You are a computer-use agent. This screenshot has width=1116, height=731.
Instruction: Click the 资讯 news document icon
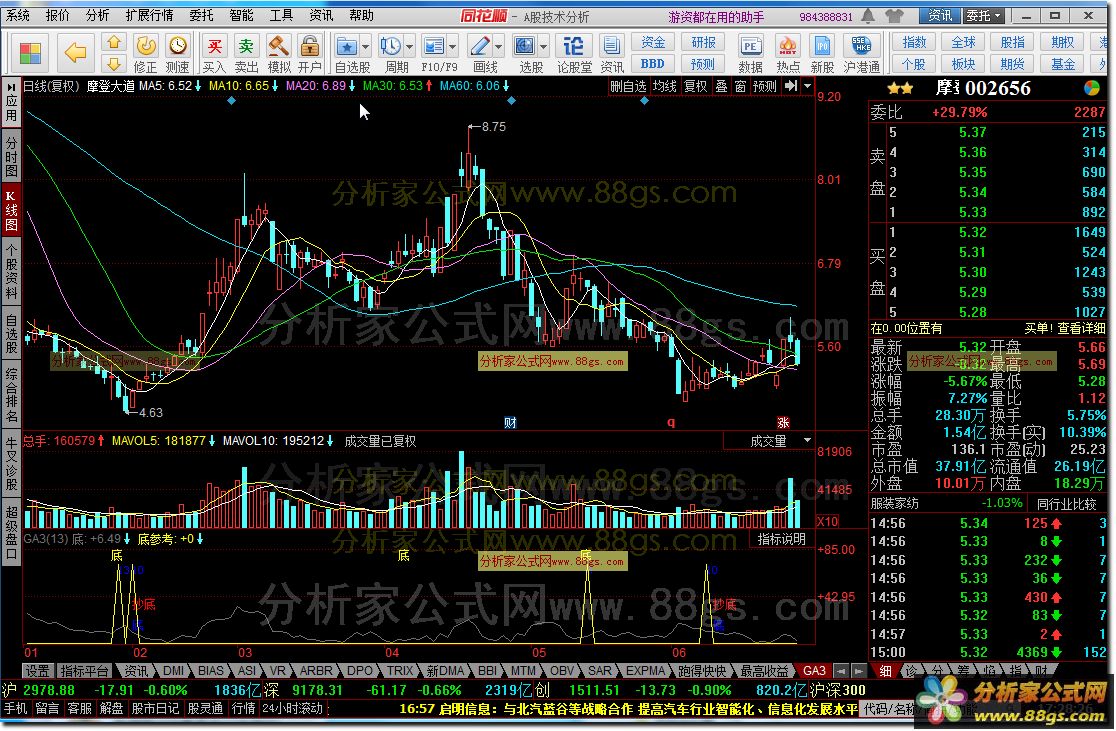pyautogui.click(x=611, y=54)
